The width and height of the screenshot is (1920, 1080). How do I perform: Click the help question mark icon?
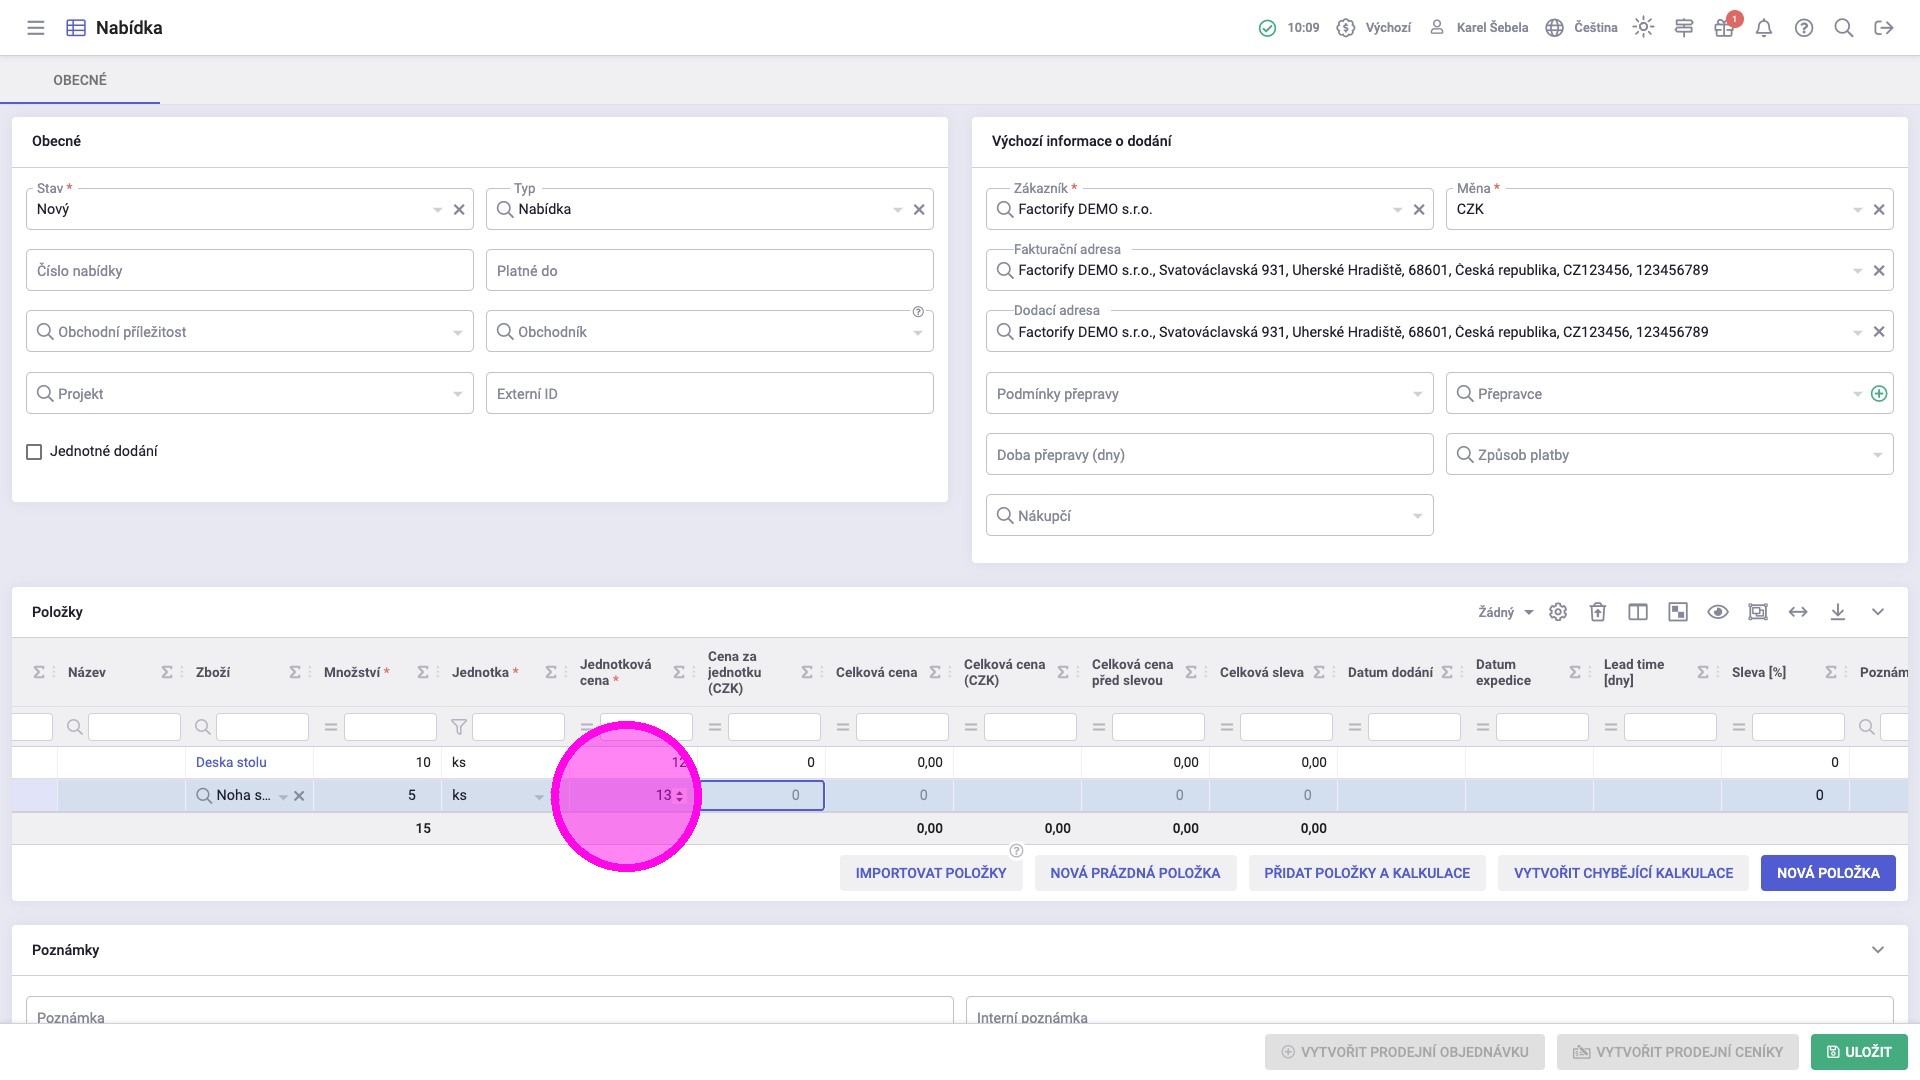tap(1804, 28)
